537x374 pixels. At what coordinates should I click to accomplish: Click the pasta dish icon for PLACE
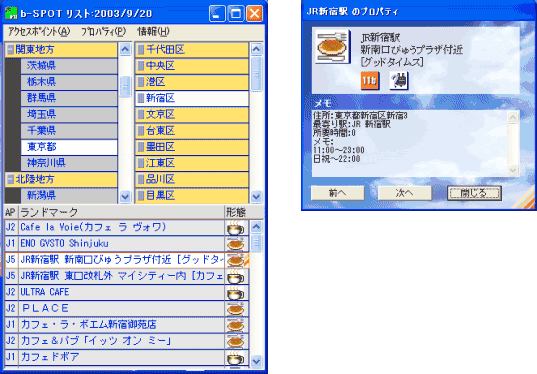[236, 309]
